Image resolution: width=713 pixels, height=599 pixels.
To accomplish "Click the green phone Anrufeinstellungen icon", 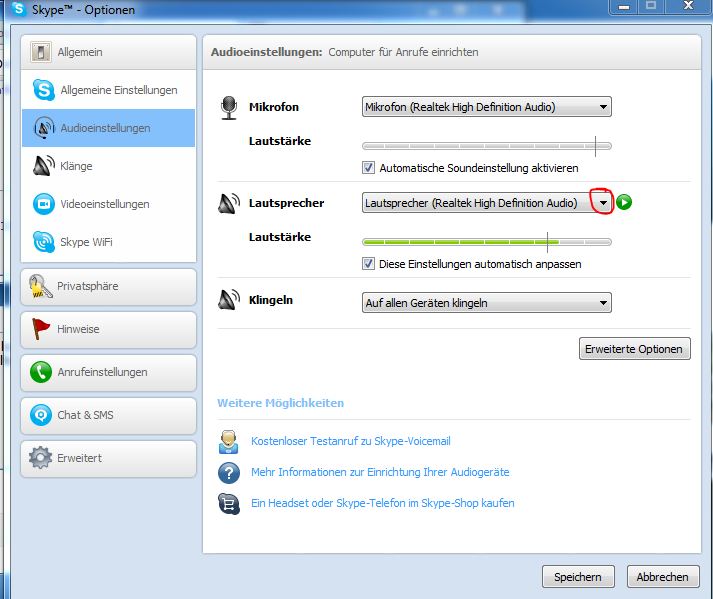I will [x=41, y=372].
